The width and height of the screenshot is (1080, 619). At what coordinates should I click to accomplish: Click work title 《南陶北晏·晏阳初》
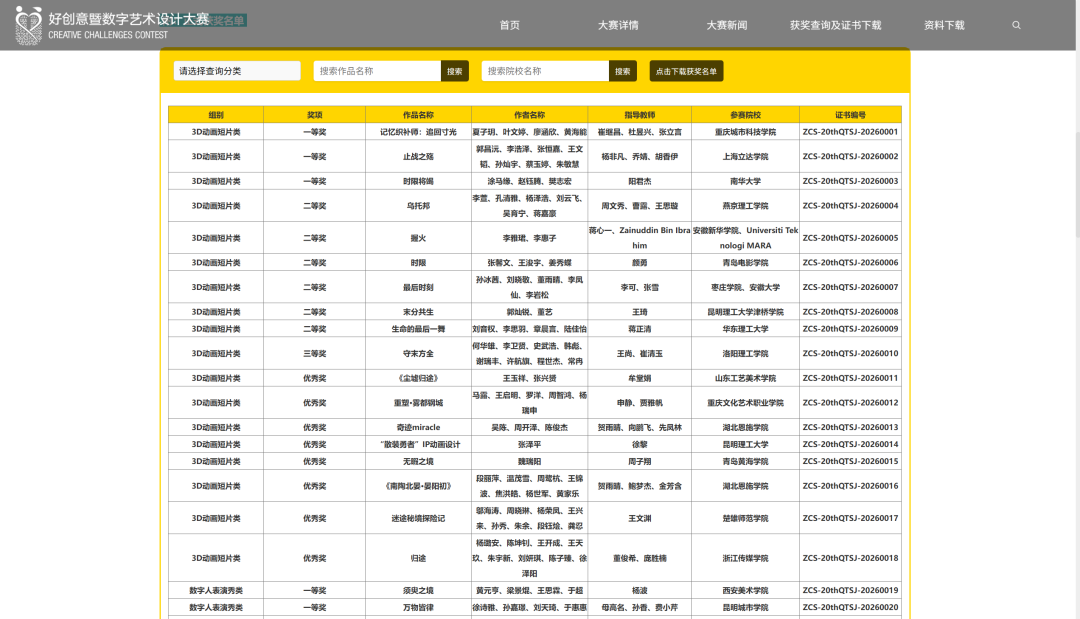[418, 486]
